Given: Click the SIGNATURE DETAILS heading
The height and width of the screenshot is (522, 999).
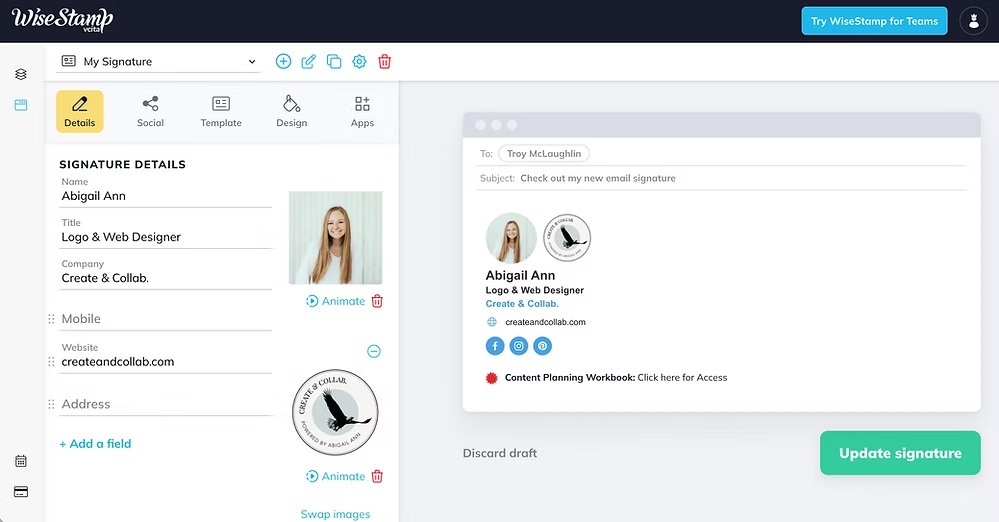Looking at the screenshot, I should [x=122, y=164].
